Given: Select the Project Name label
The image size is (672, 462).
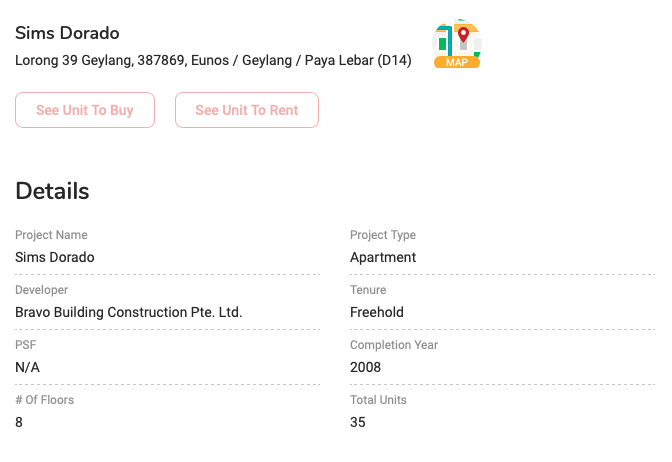Looking at the screenshot, I should pyautogui.click(x=51, y=235).
